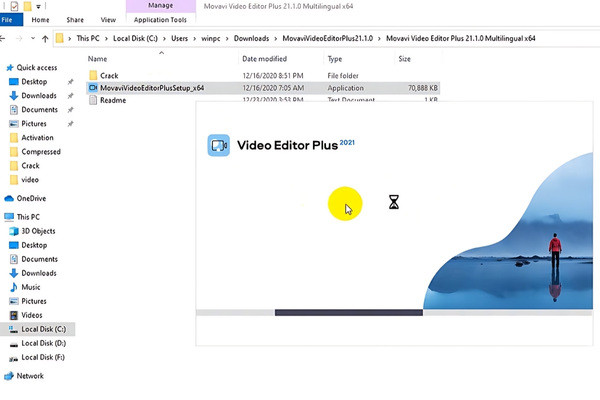Open the Crack folder in the sidebar

tap(30, 165)
